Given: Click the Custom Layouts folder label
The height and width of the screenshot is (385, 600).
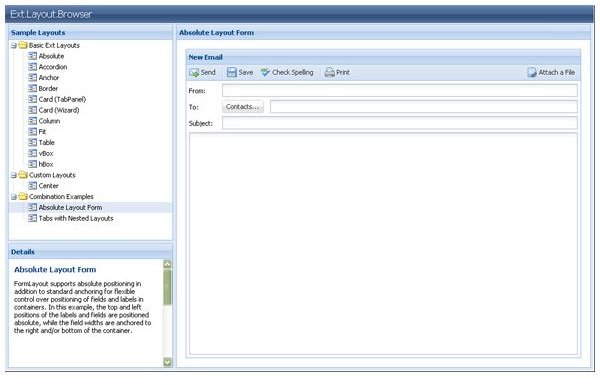Looking at the screenshot, I should 52,175.
